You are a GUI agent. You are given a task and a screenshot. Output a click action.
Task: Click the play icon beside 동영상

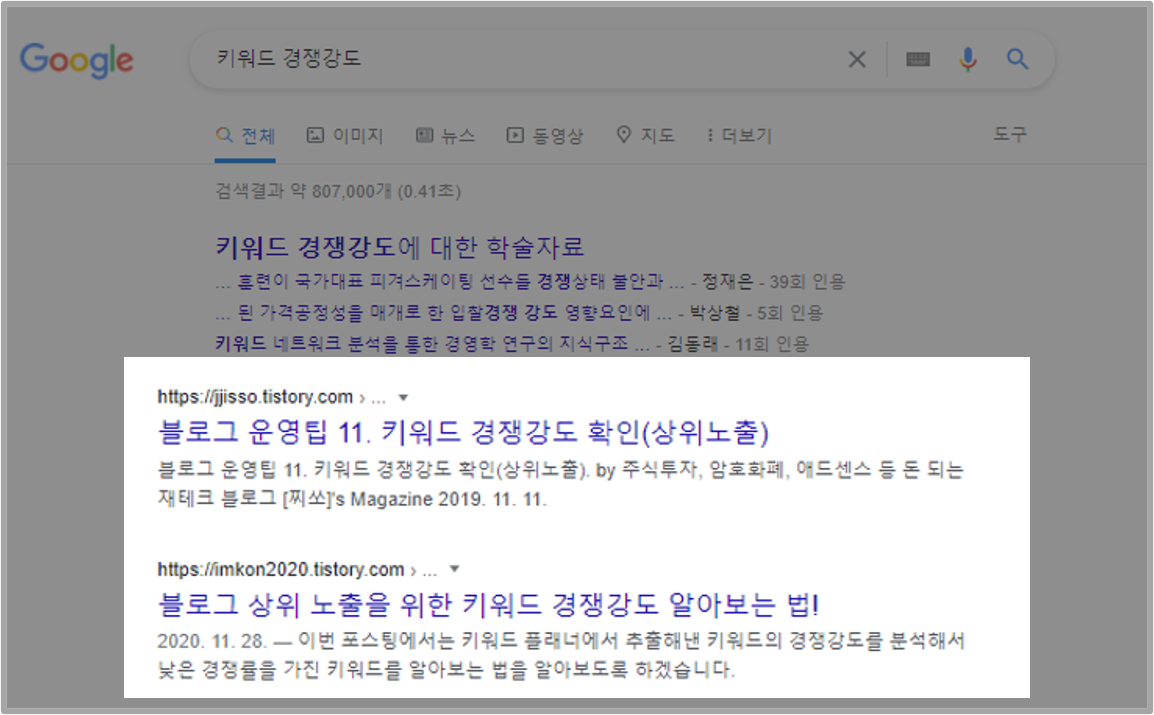[516, 135]
